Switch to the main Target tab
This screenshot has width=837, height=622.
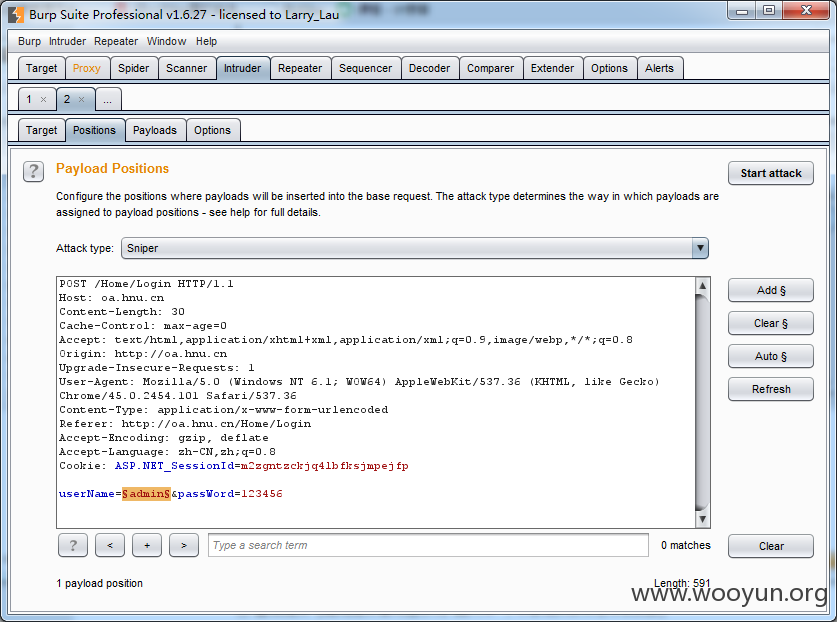point(41,68)
